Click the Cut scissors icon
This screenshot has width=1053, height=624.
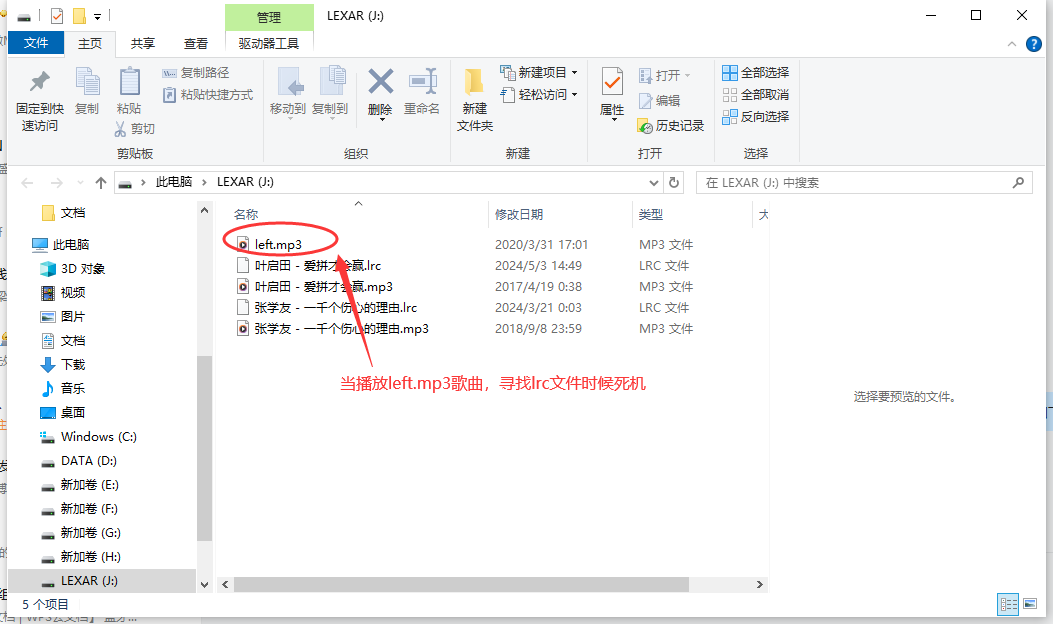click(121, 128)
